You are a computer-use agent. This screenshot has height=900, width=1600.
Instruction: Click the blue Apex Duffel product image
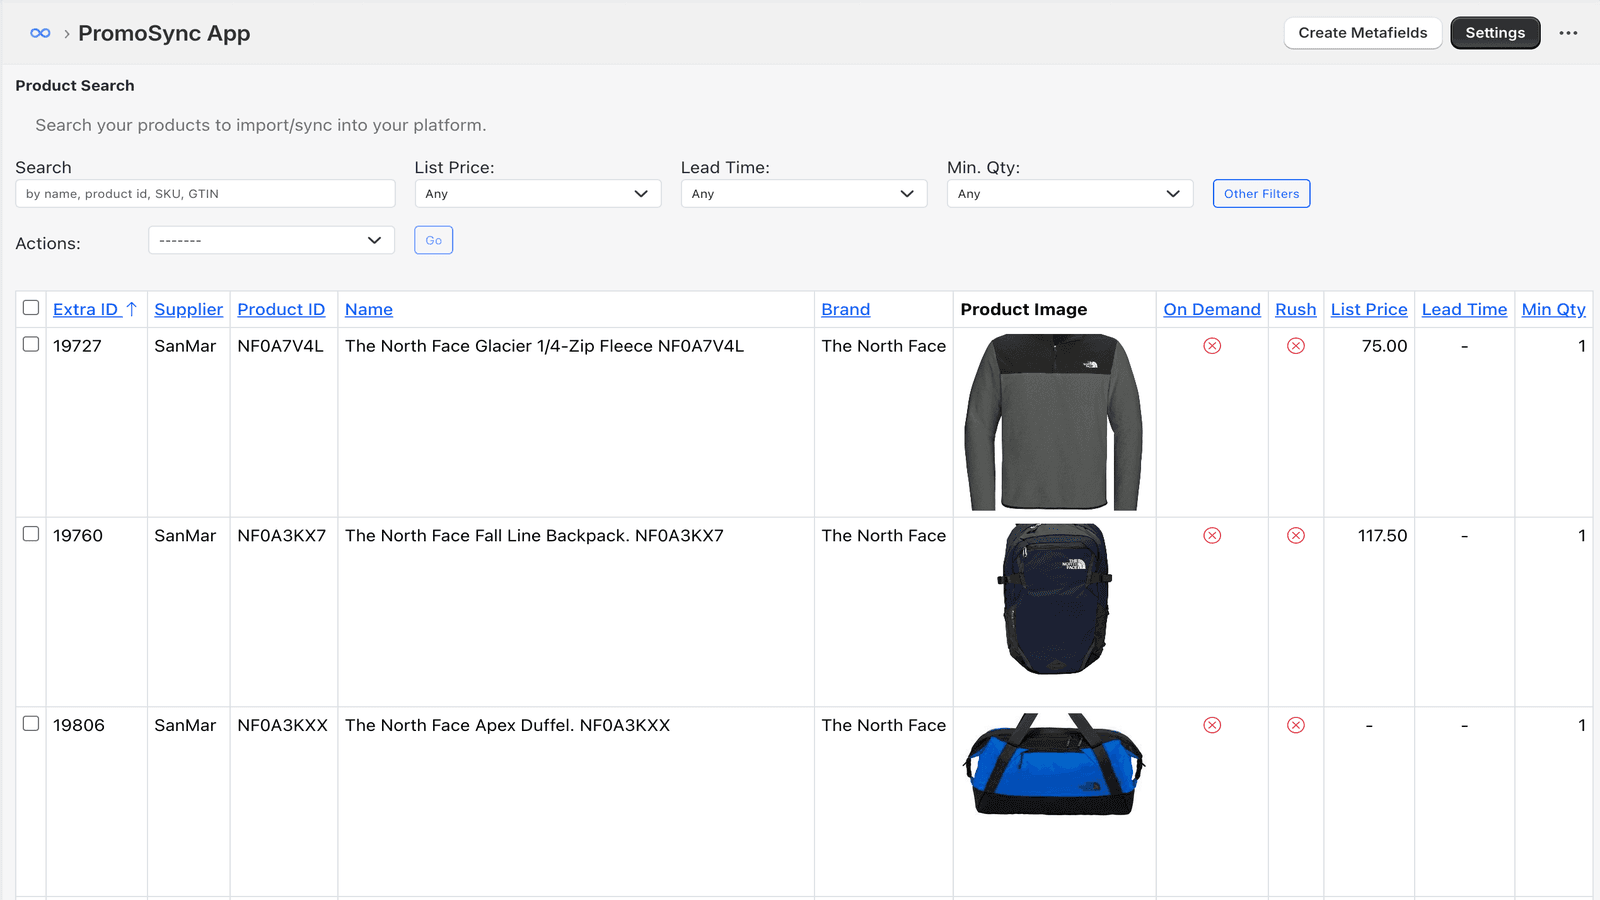[1054, 765]
